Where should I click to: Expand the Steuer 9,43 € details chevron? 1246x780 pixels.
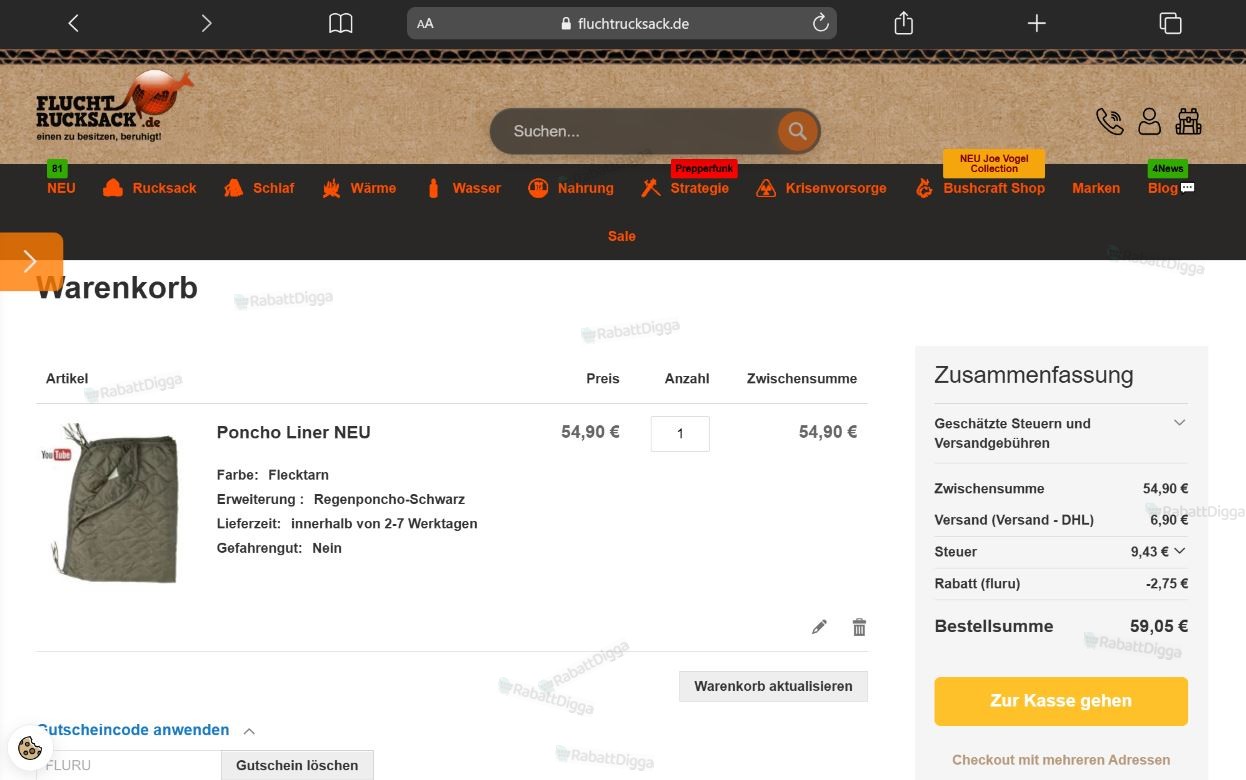pyautogui.click(x=1180, y=551)
